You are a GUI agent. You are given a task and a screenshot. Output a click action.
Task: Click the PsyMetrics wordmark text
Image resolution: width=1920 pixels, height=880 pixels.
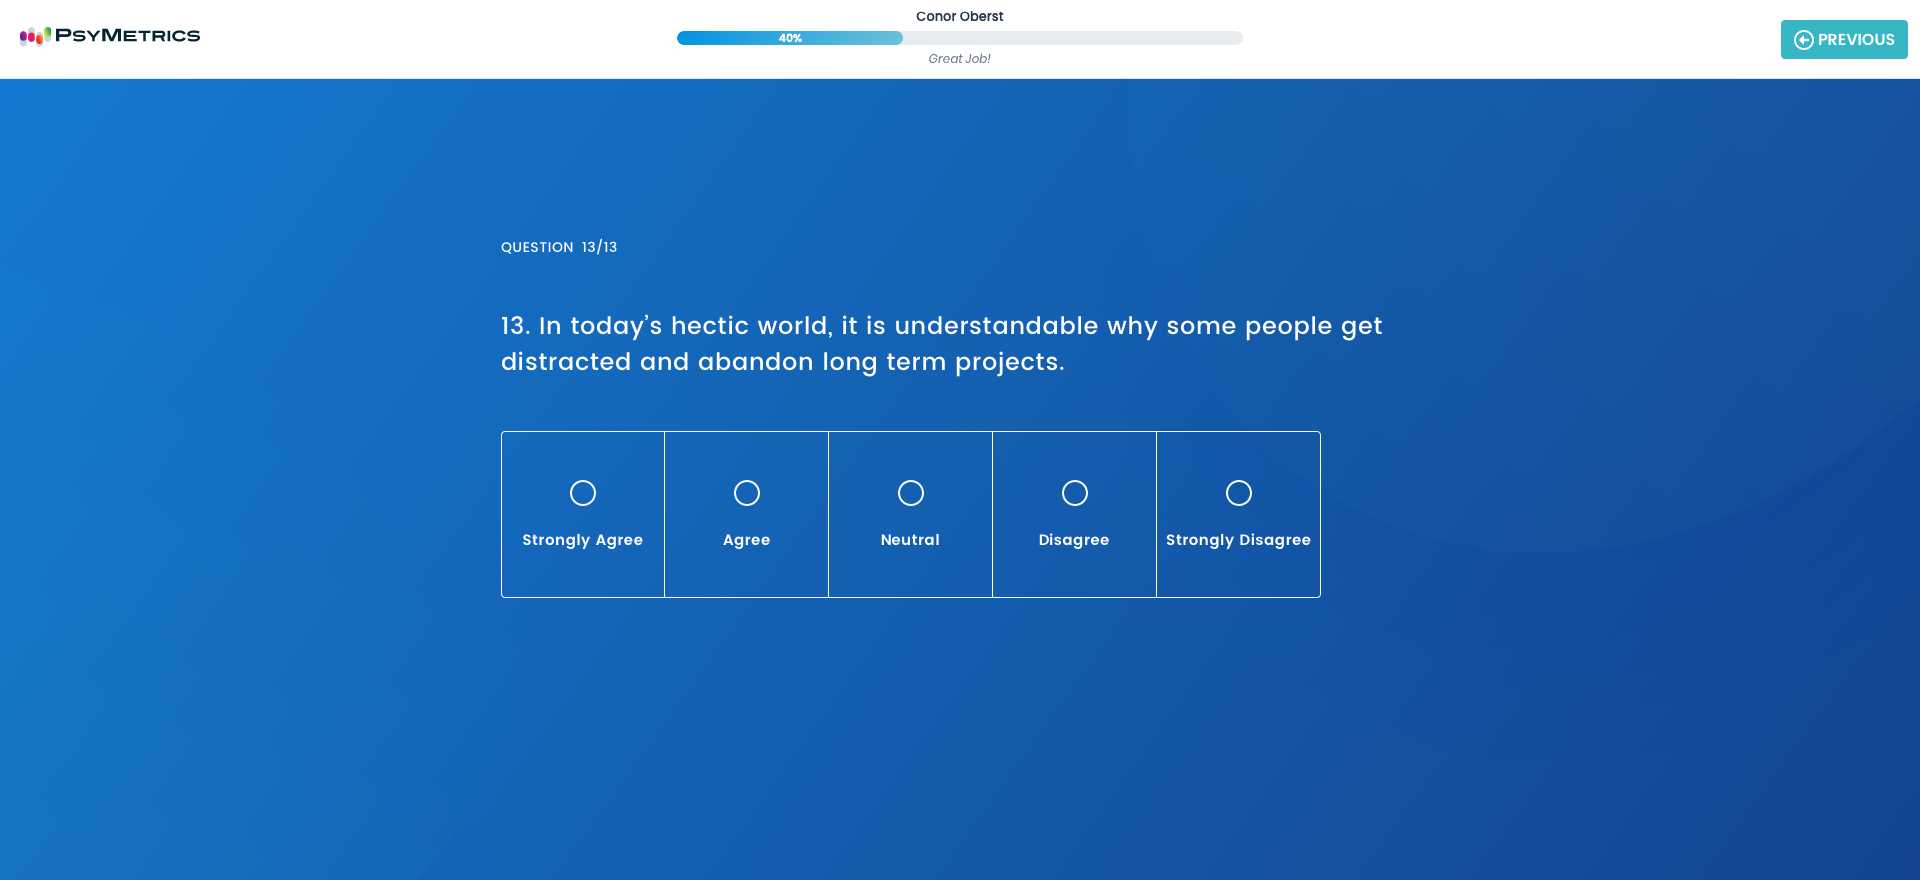[x=127, y=36]
